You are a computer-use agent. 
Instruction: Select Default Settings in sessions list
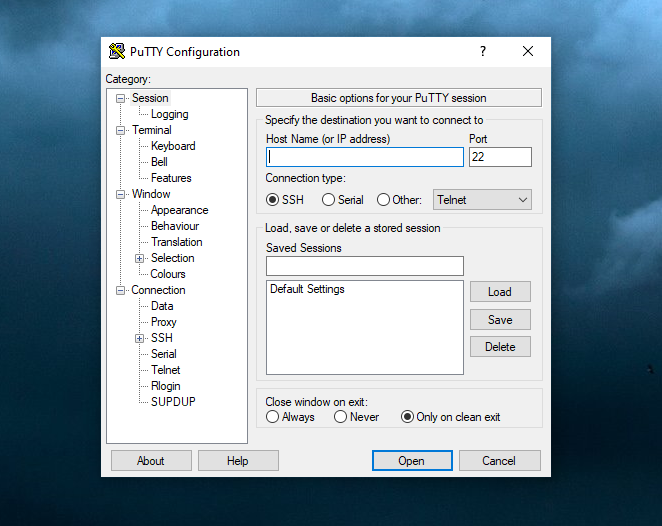coord(307,289)
